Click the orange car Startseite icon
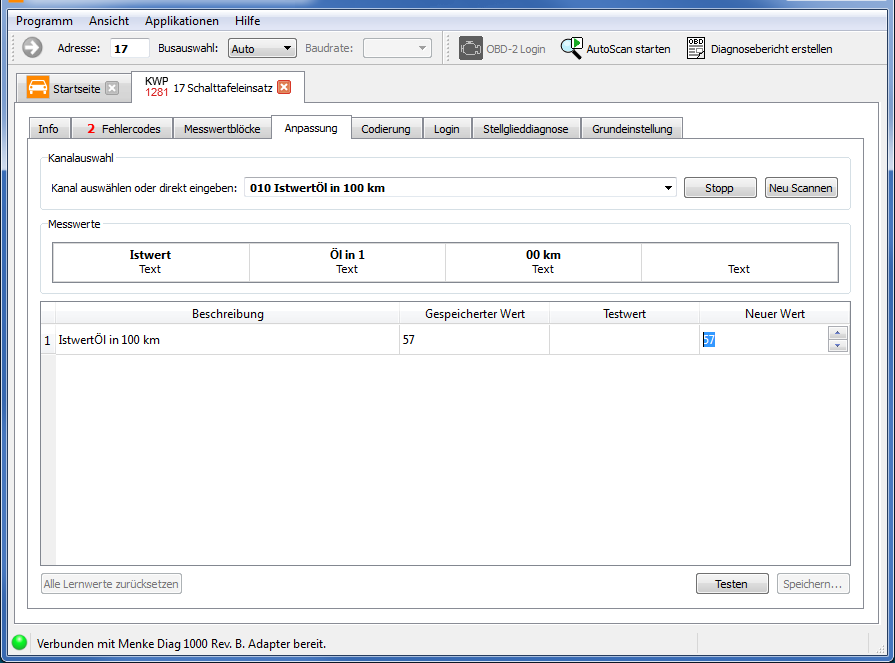This screenshot has height=663, width=895. (38, 88)
